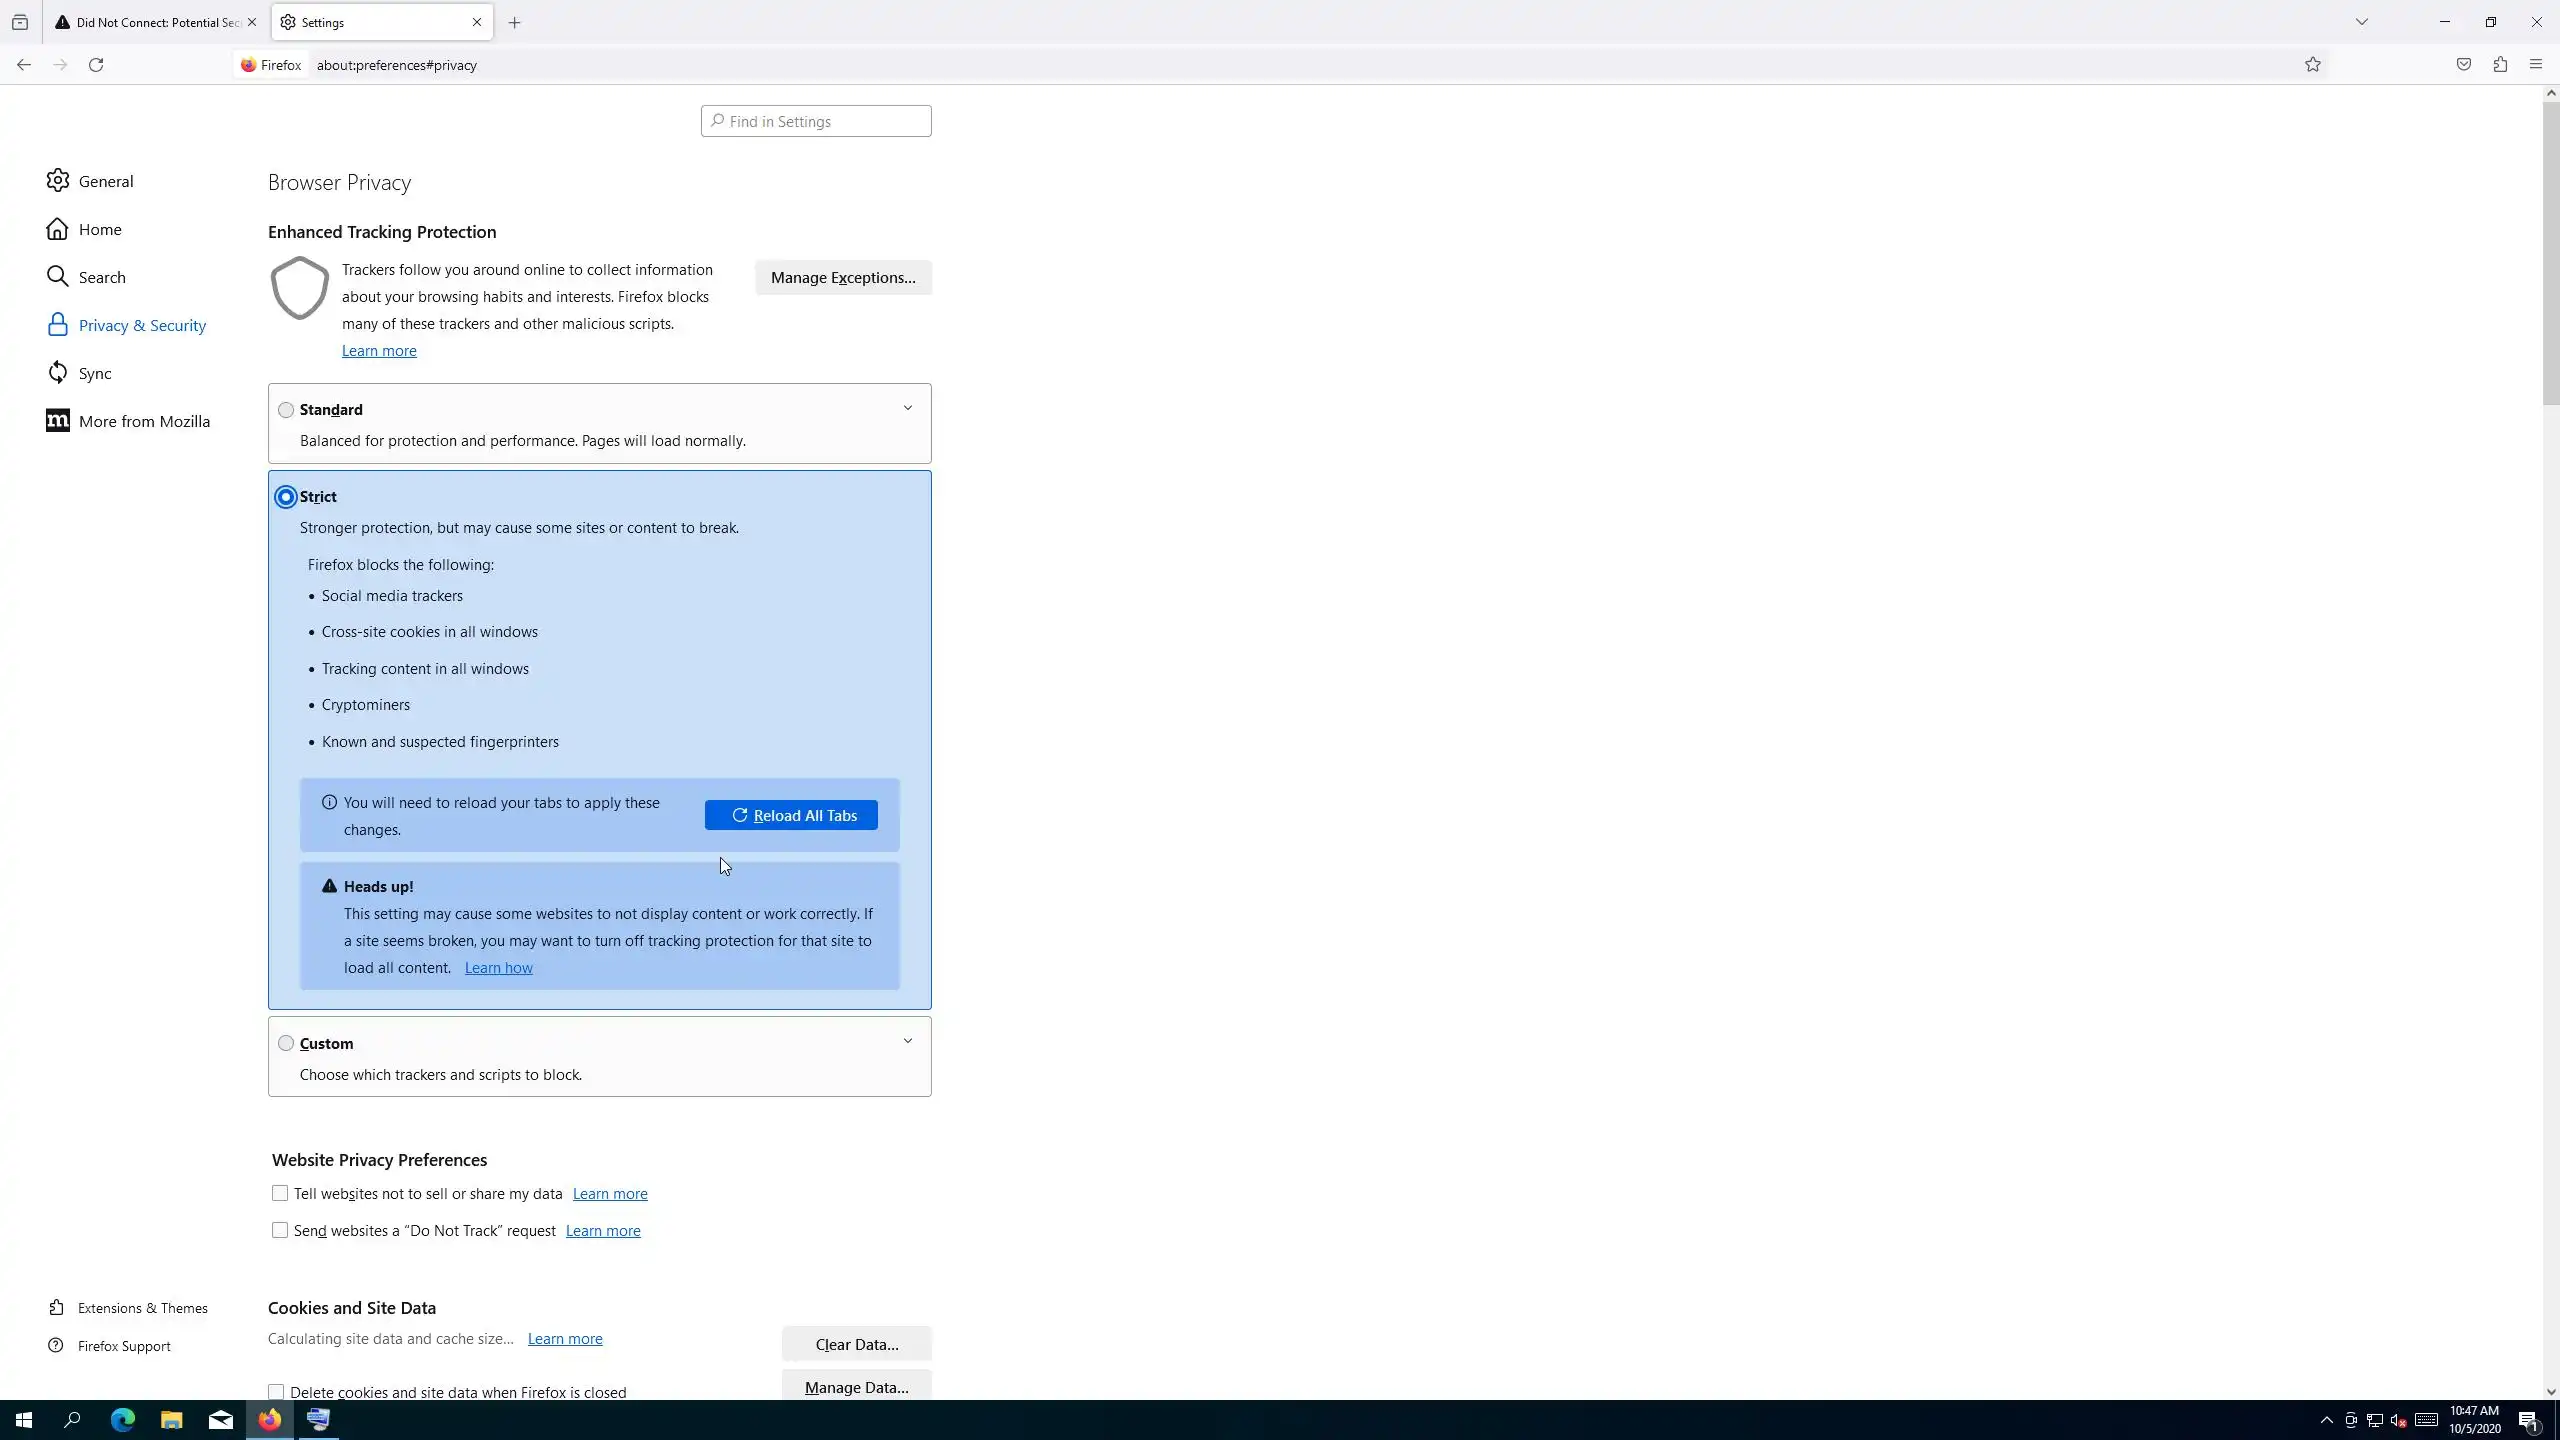
Task: Open Manage Exceptions dialog
Action: pyautogui.click(x=842, y=278)
